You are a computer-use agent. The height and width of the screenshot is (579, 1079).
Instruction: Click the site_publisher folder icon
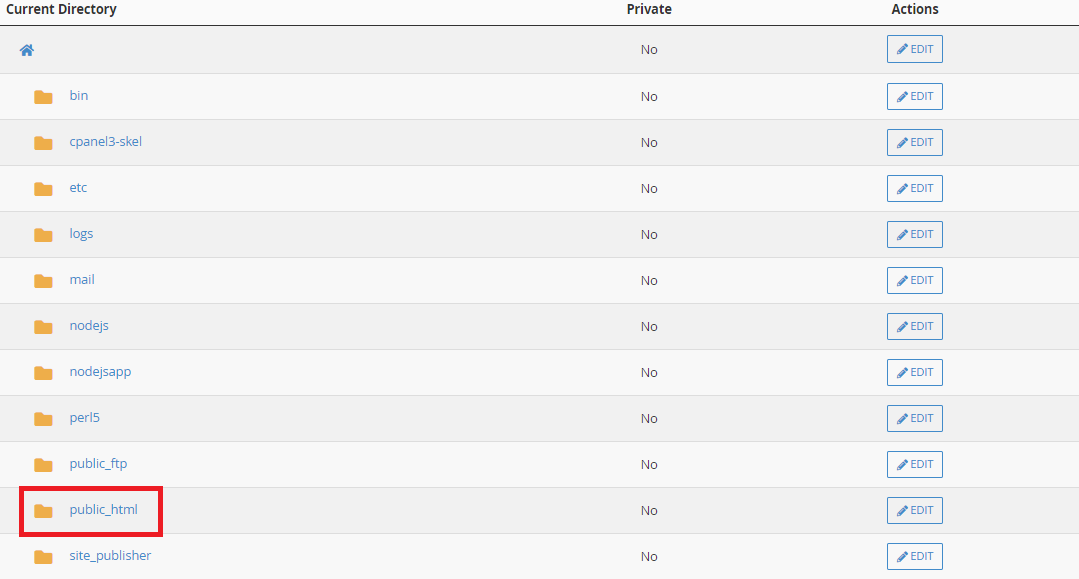coord(43,557)
